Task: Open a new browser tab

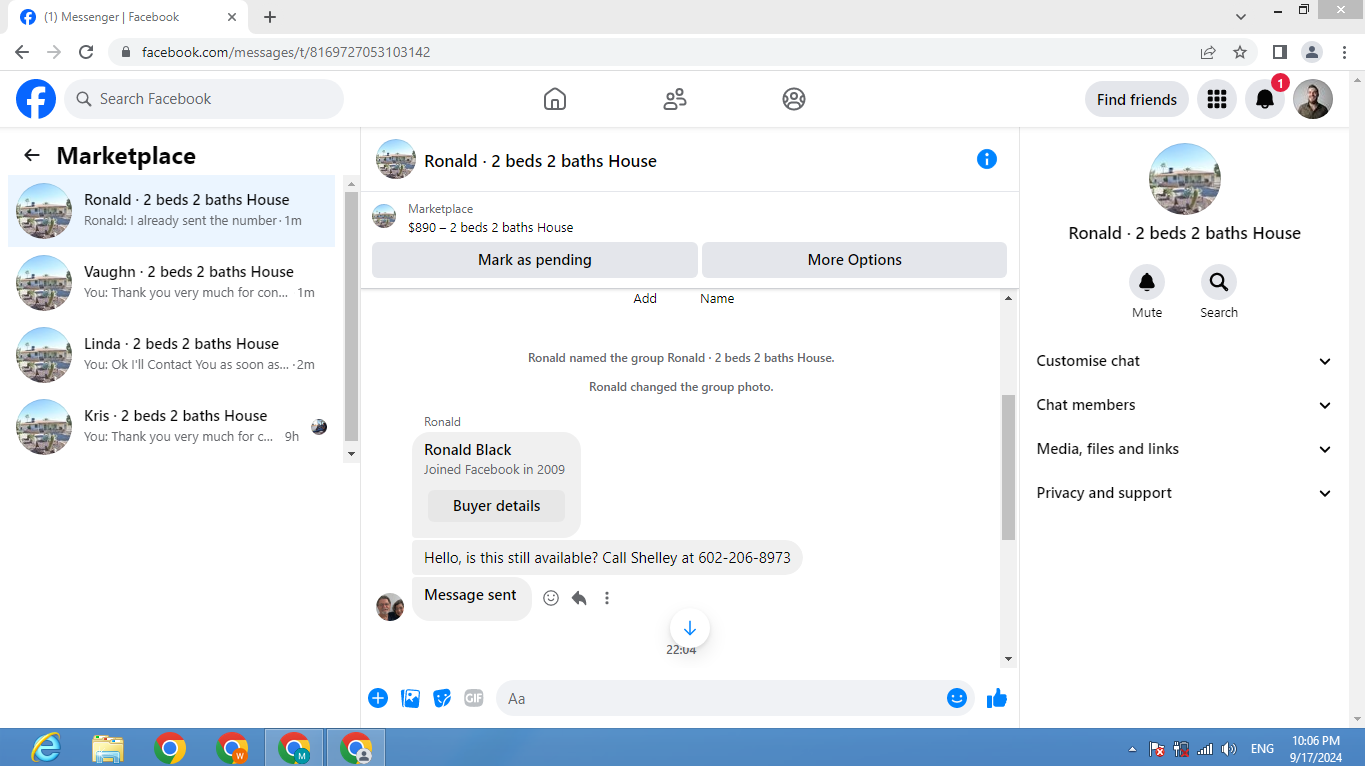Action: (270, 17)
